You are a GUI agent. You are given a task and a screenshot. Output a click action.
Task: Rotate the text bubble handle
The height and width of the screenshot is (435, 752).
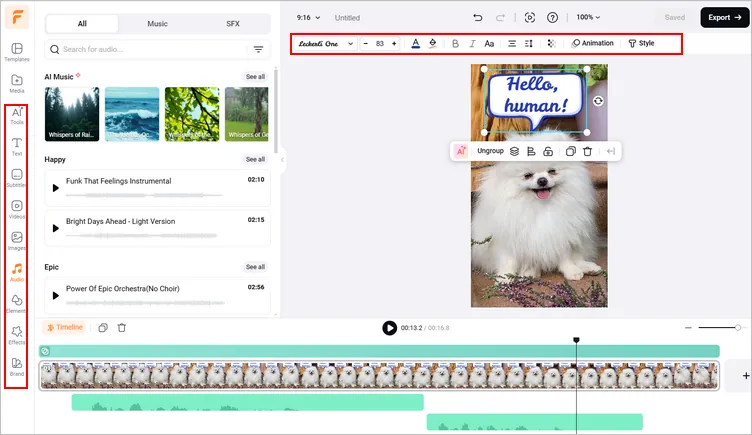point(598,101)
